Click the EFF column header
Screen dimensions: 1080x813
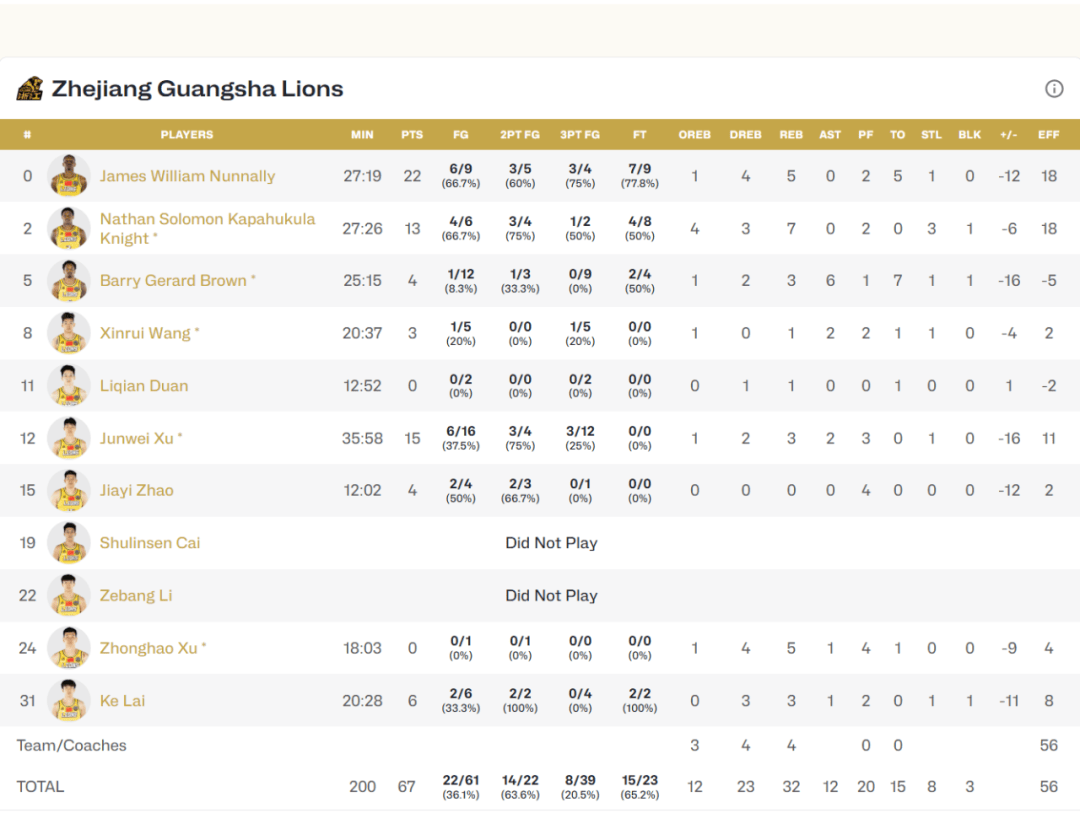pos(1048,135)
